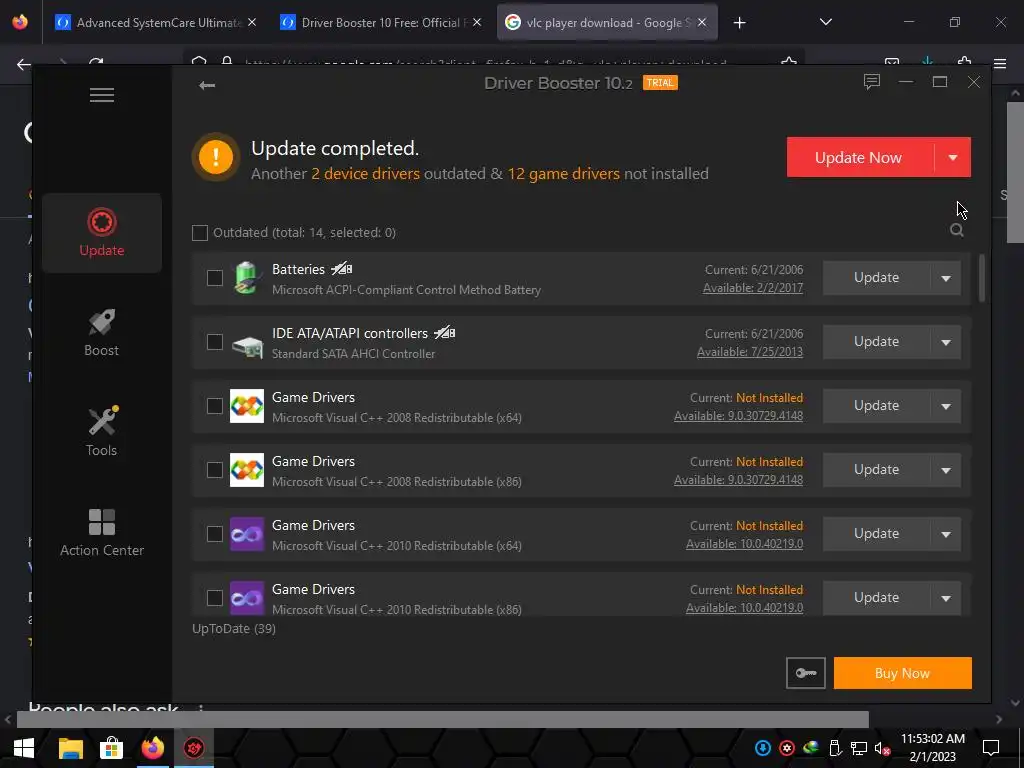Image resolution: width=1024 pixels, height=768 pixels.
Task: Expand the Batteries Update dropdown arrow
Action: 946,278
